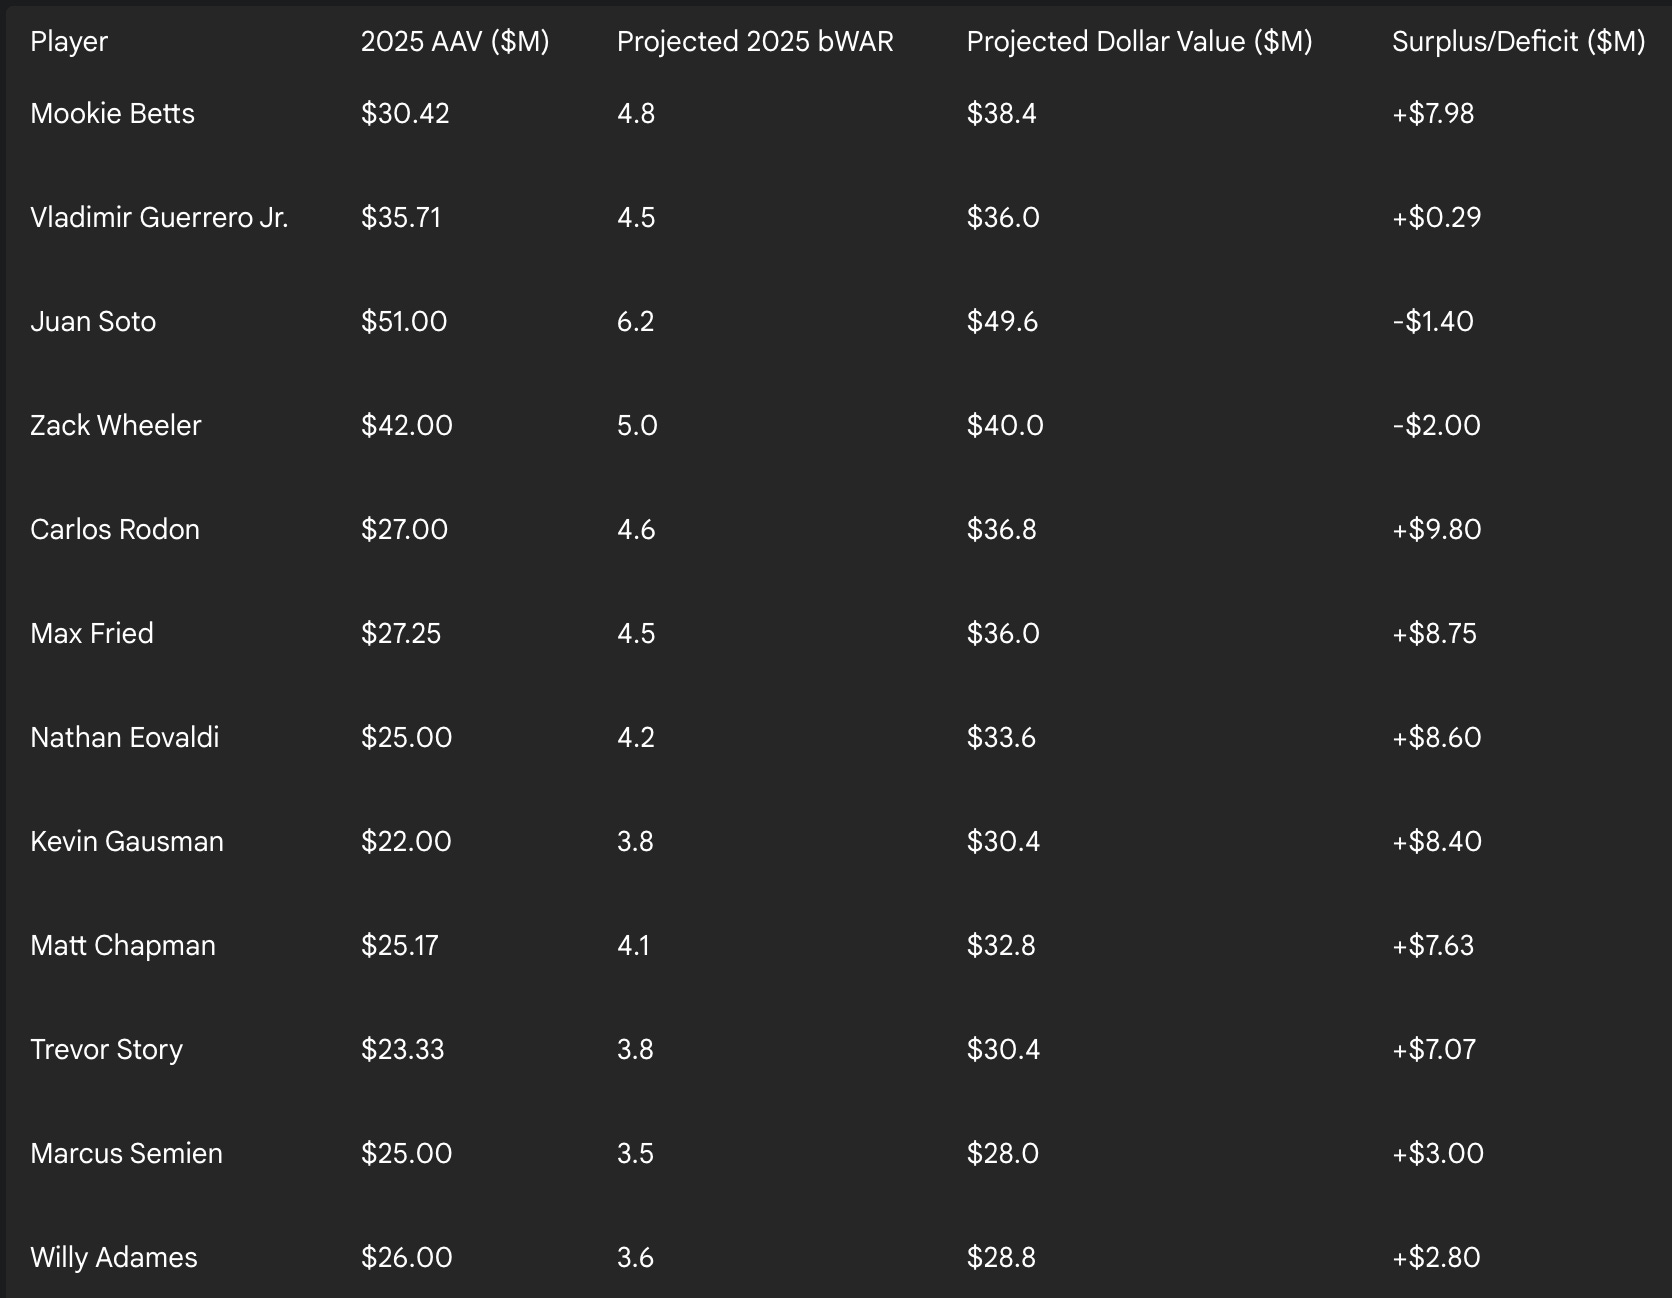Image resolution: width=1672 pixels, height=1298 pixels.
Task: Click the 2025 AAV ($M) column header
Action: [455, 42]
